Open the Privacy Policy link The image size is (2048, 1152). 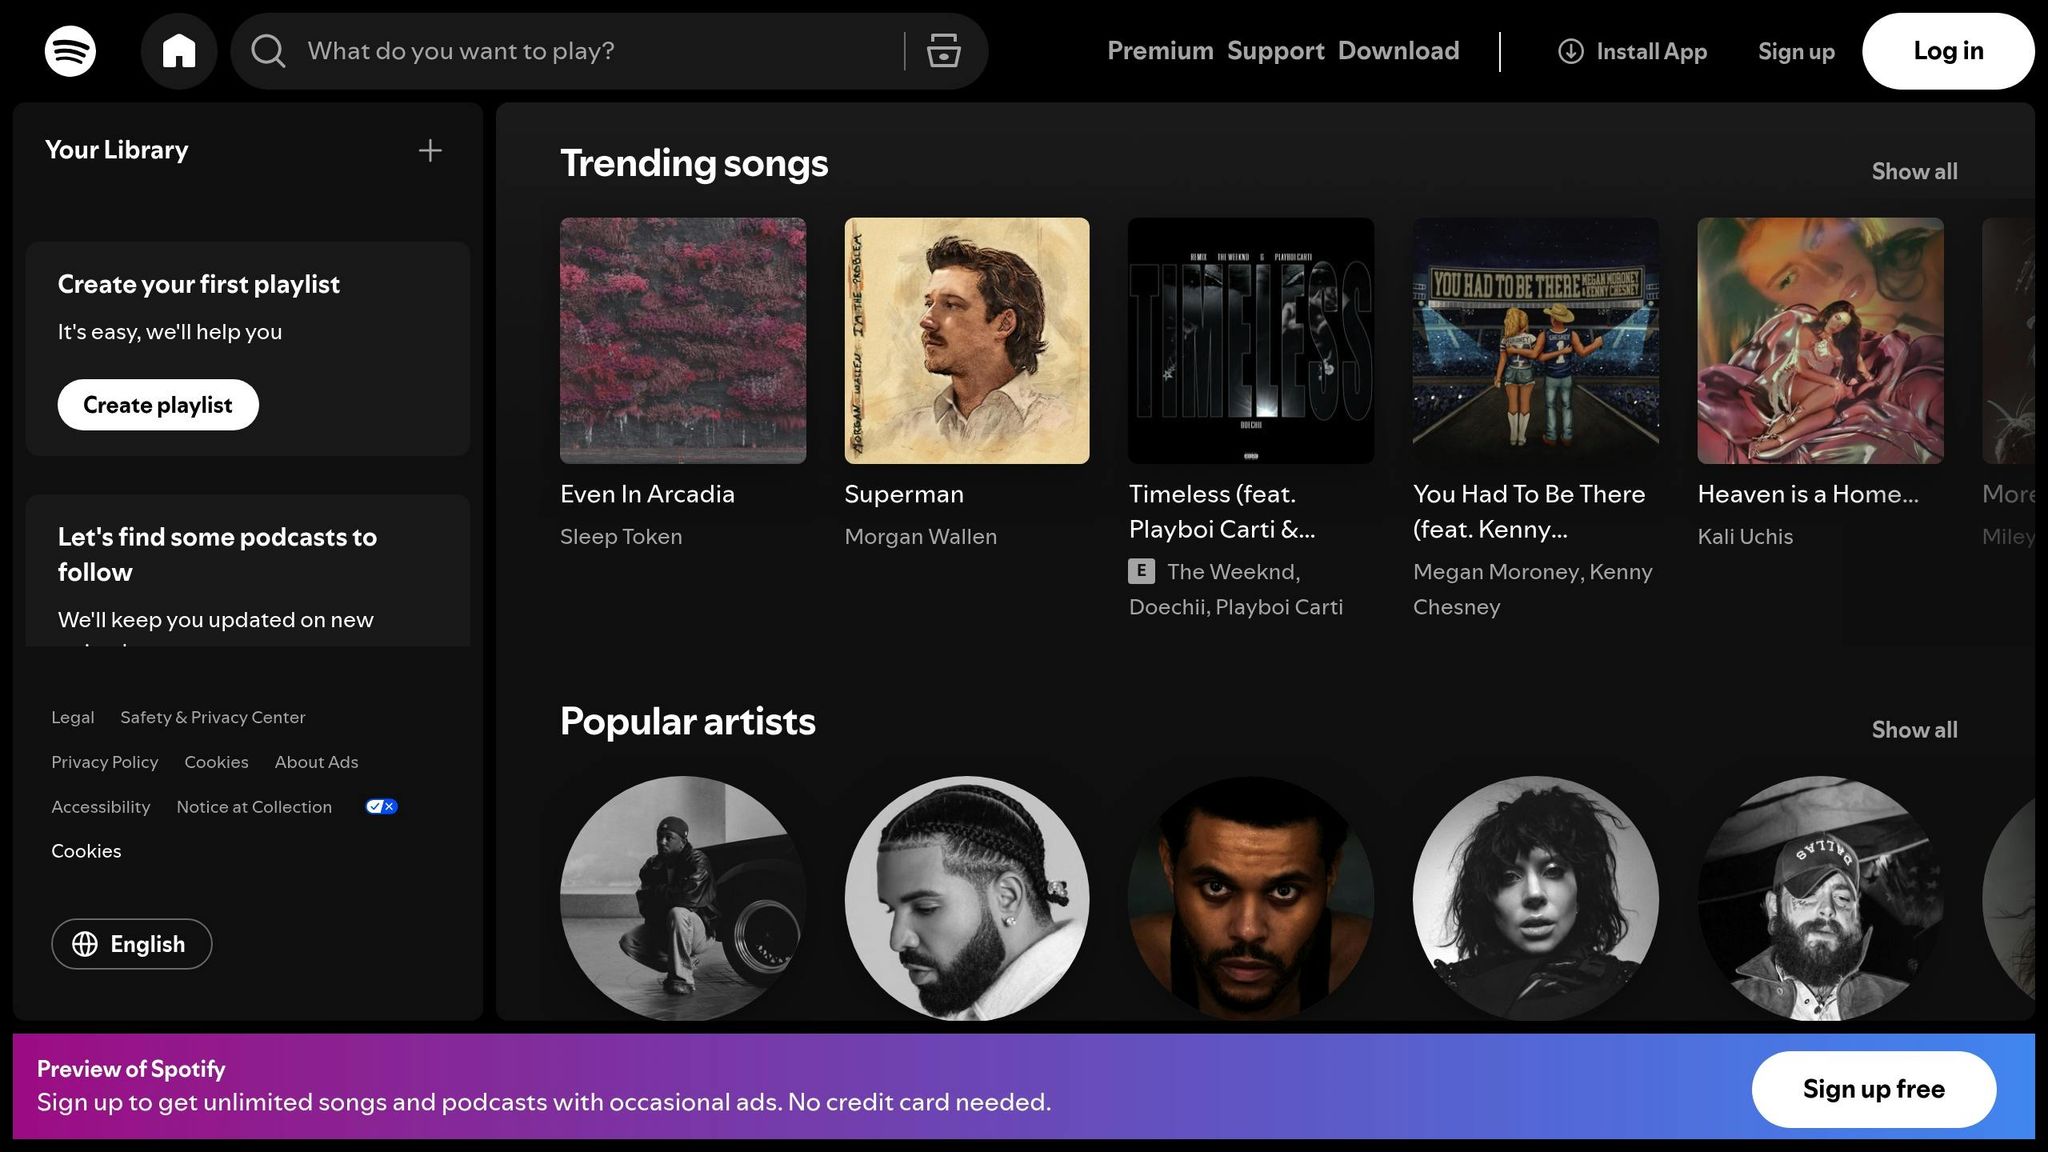click(105, 762)
